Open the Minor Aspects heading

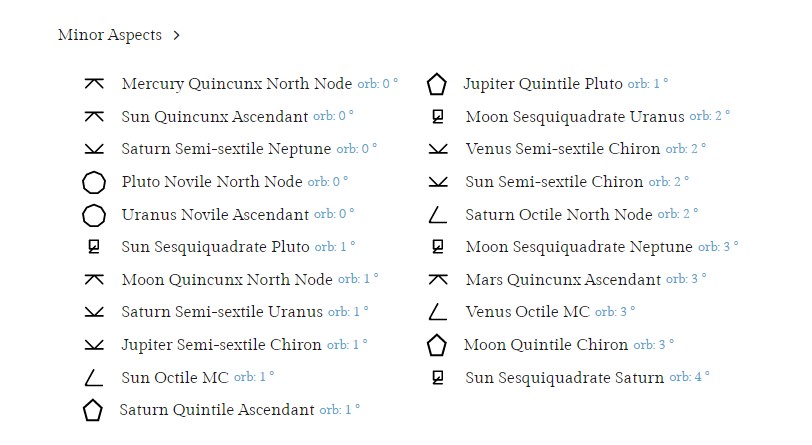coord(110,35)
